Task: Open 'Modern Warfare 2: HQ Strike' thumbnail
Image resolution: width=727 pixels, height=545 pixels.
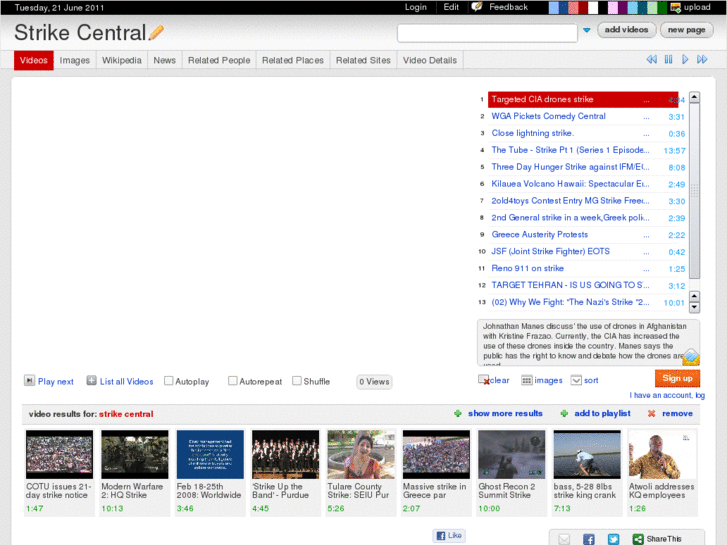Action: click(x=135, y=454)
